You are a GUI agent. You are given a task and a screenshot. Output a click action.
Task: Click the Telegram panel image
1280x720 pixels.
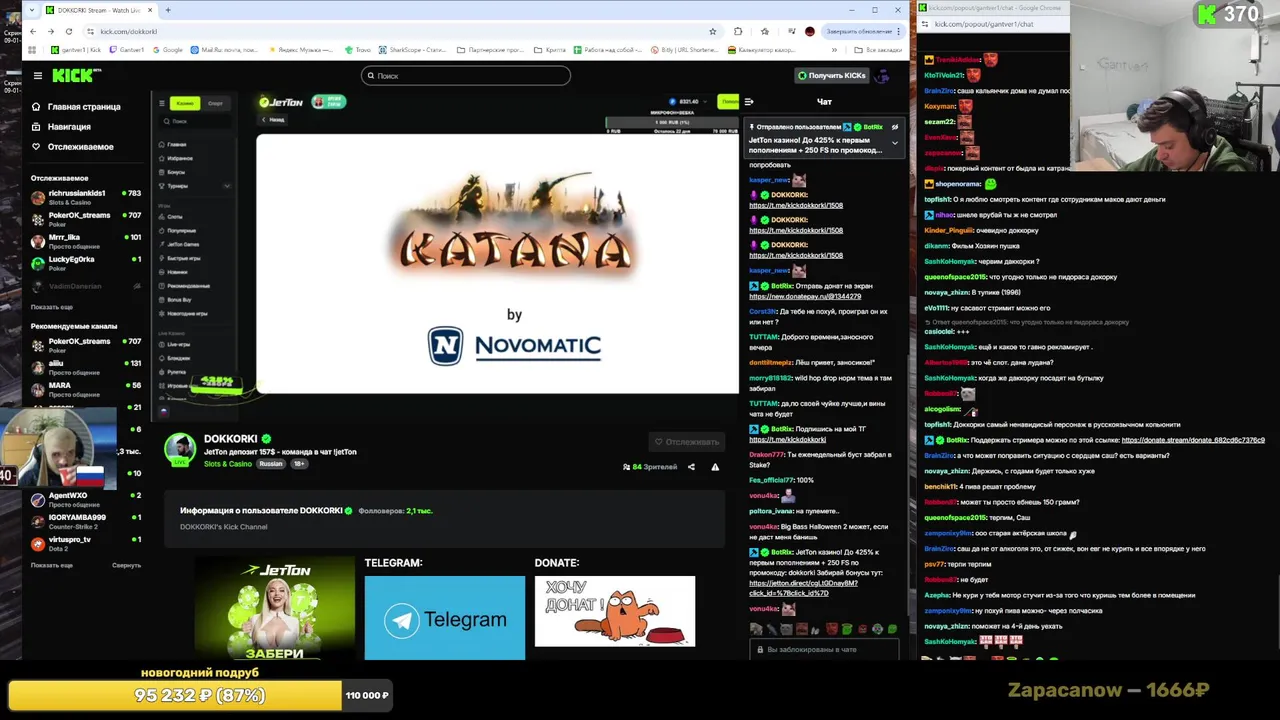[x=444, y=618]
